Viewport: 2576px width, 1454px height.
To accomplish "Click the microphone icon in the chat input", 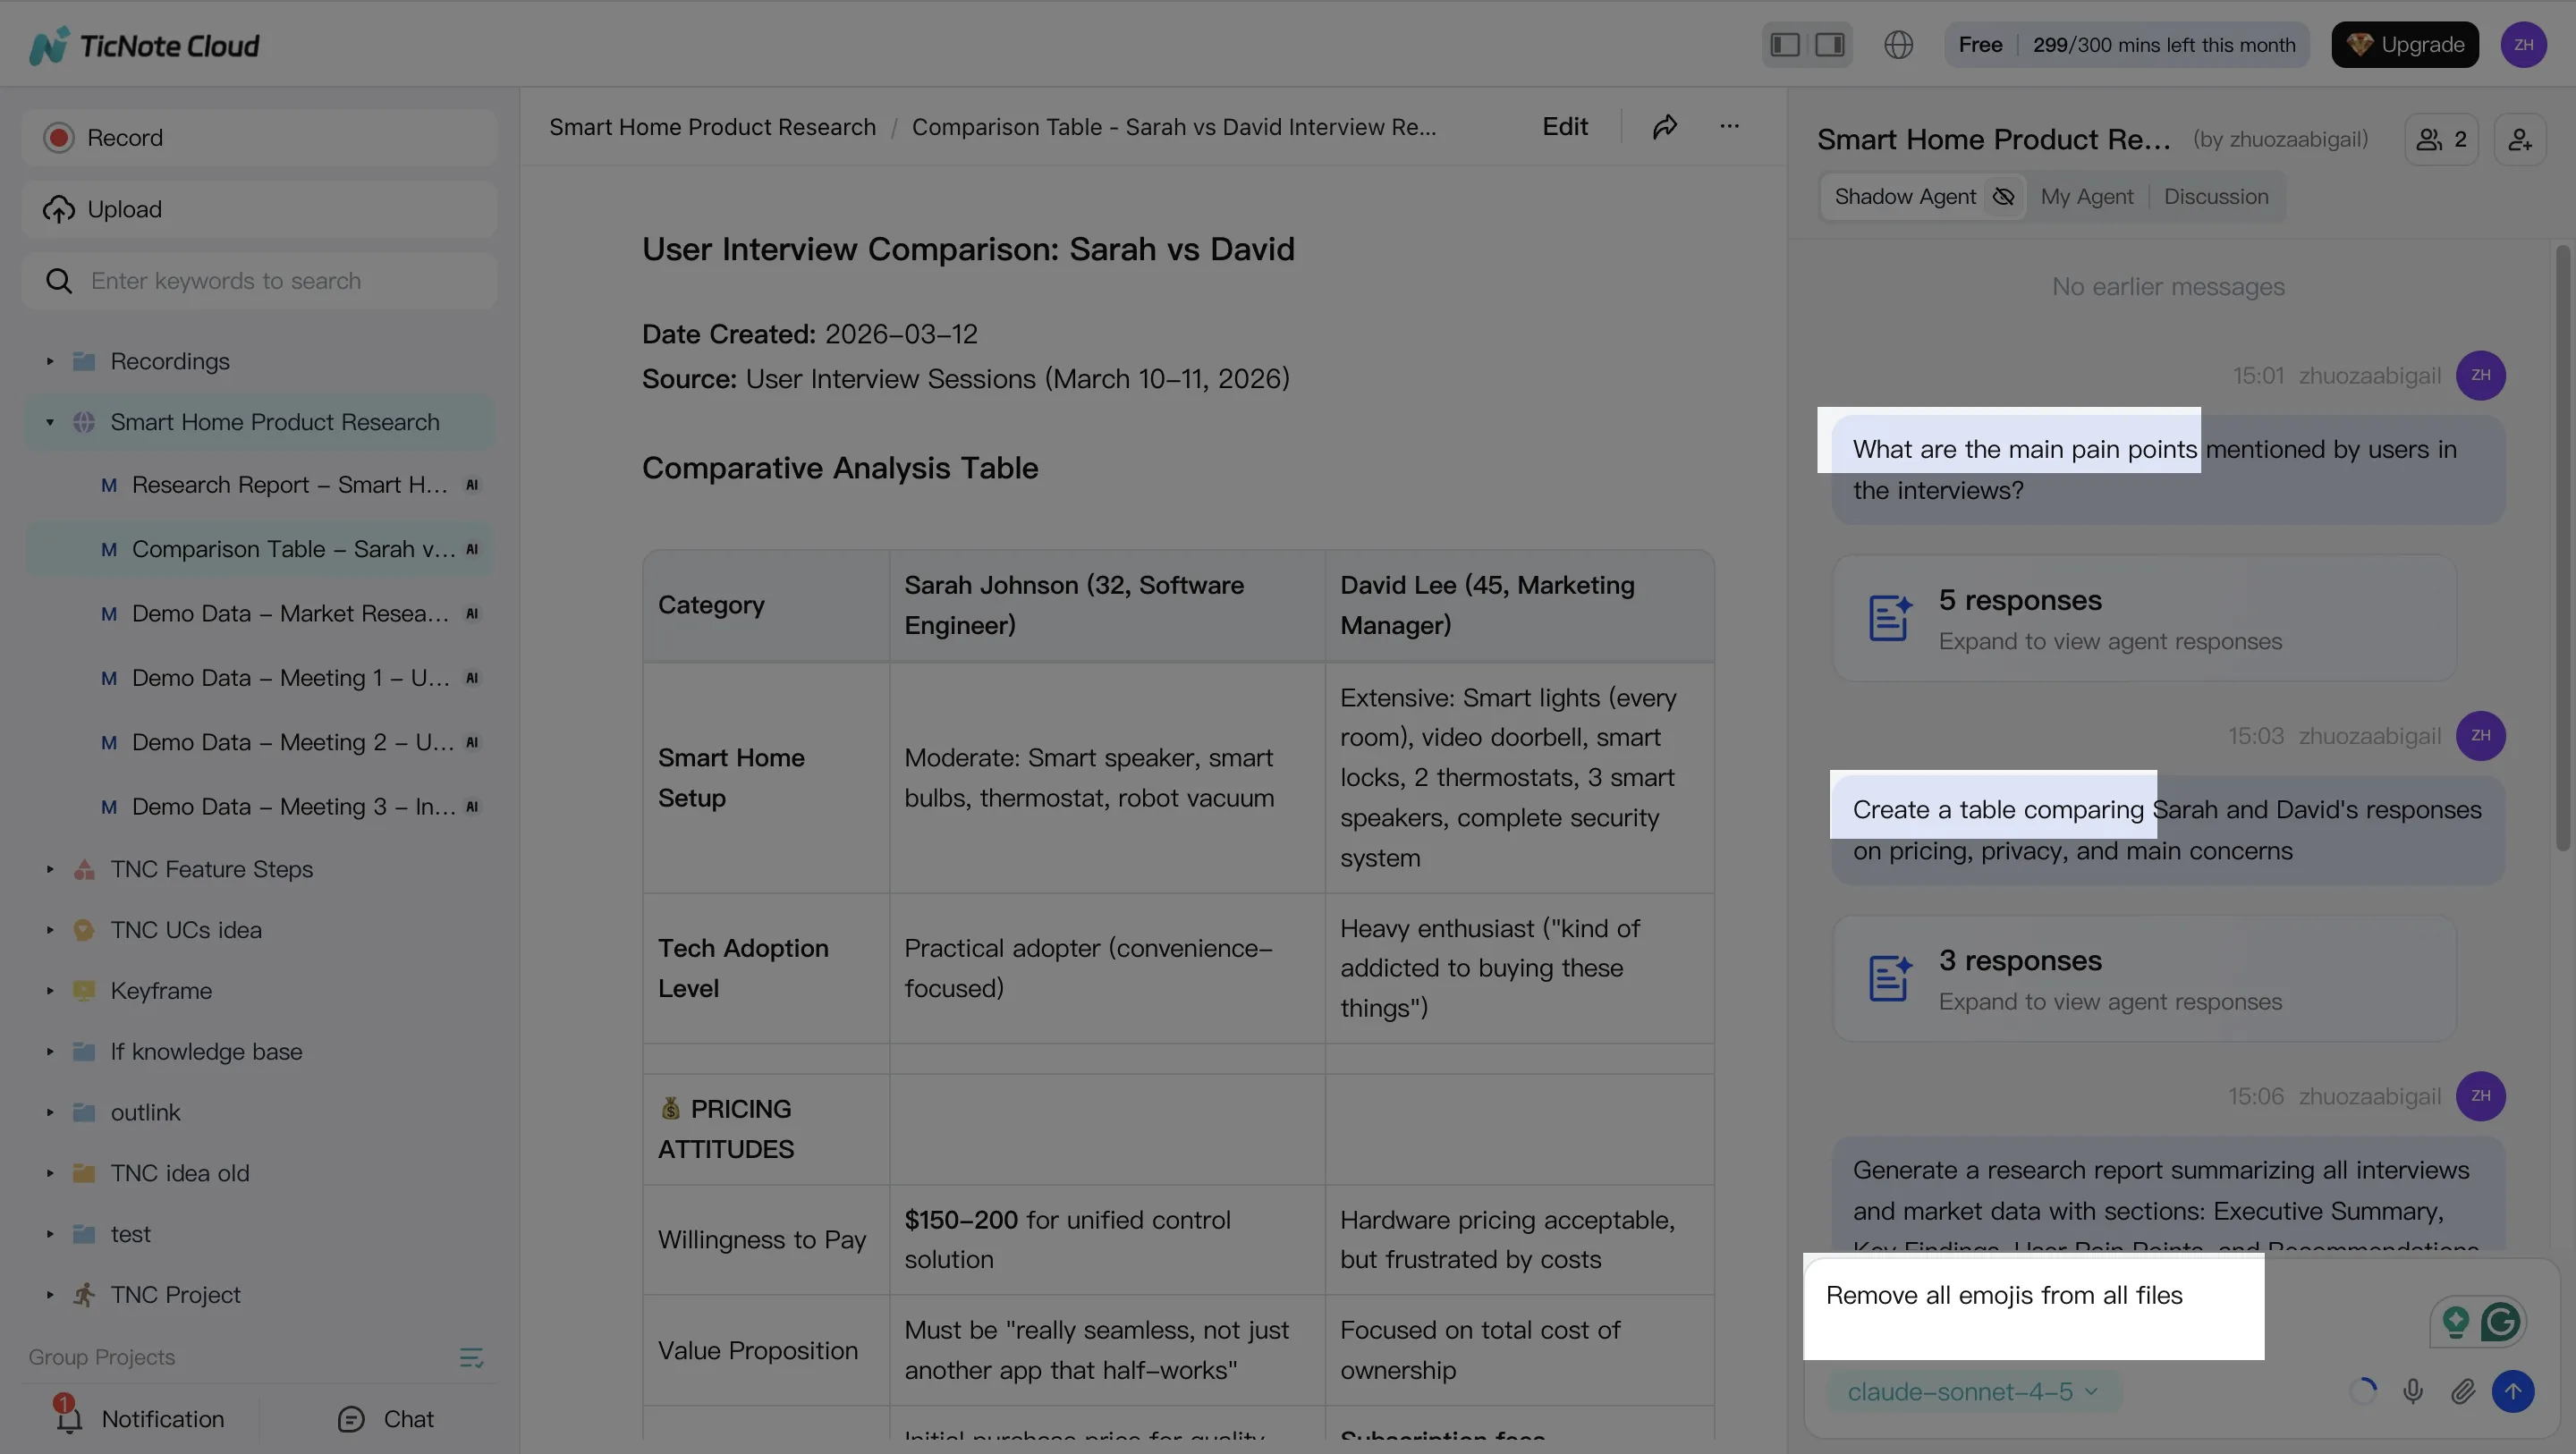I will [x=2413, y=1391].
